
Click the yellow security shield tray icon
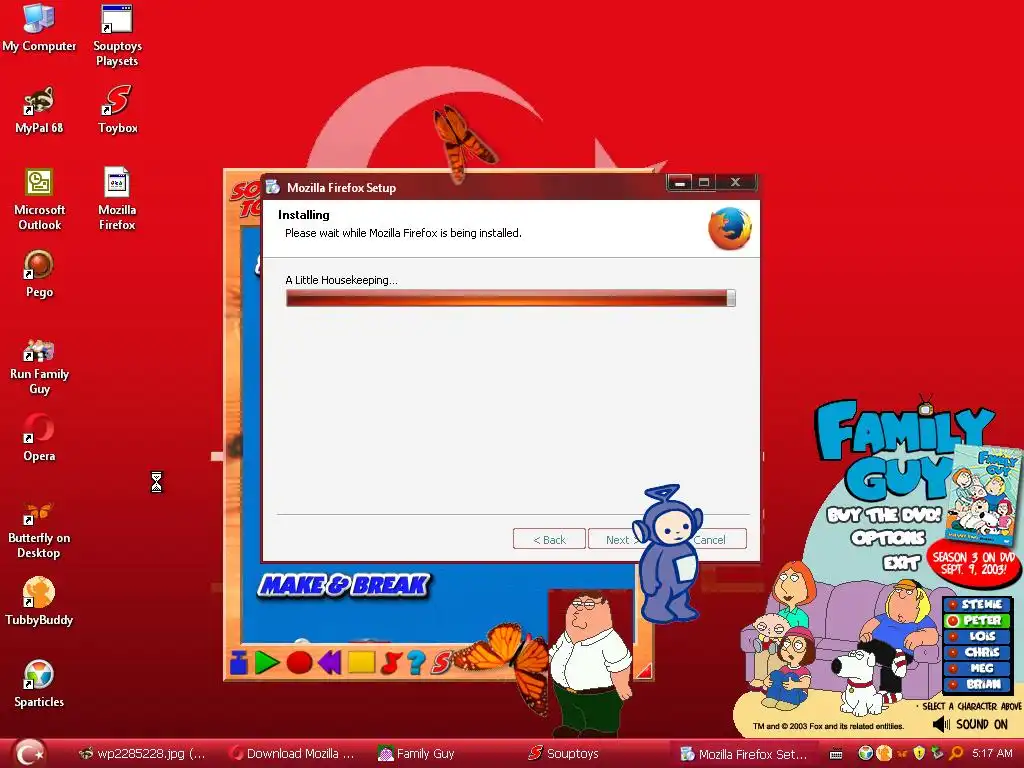[920, 753]
